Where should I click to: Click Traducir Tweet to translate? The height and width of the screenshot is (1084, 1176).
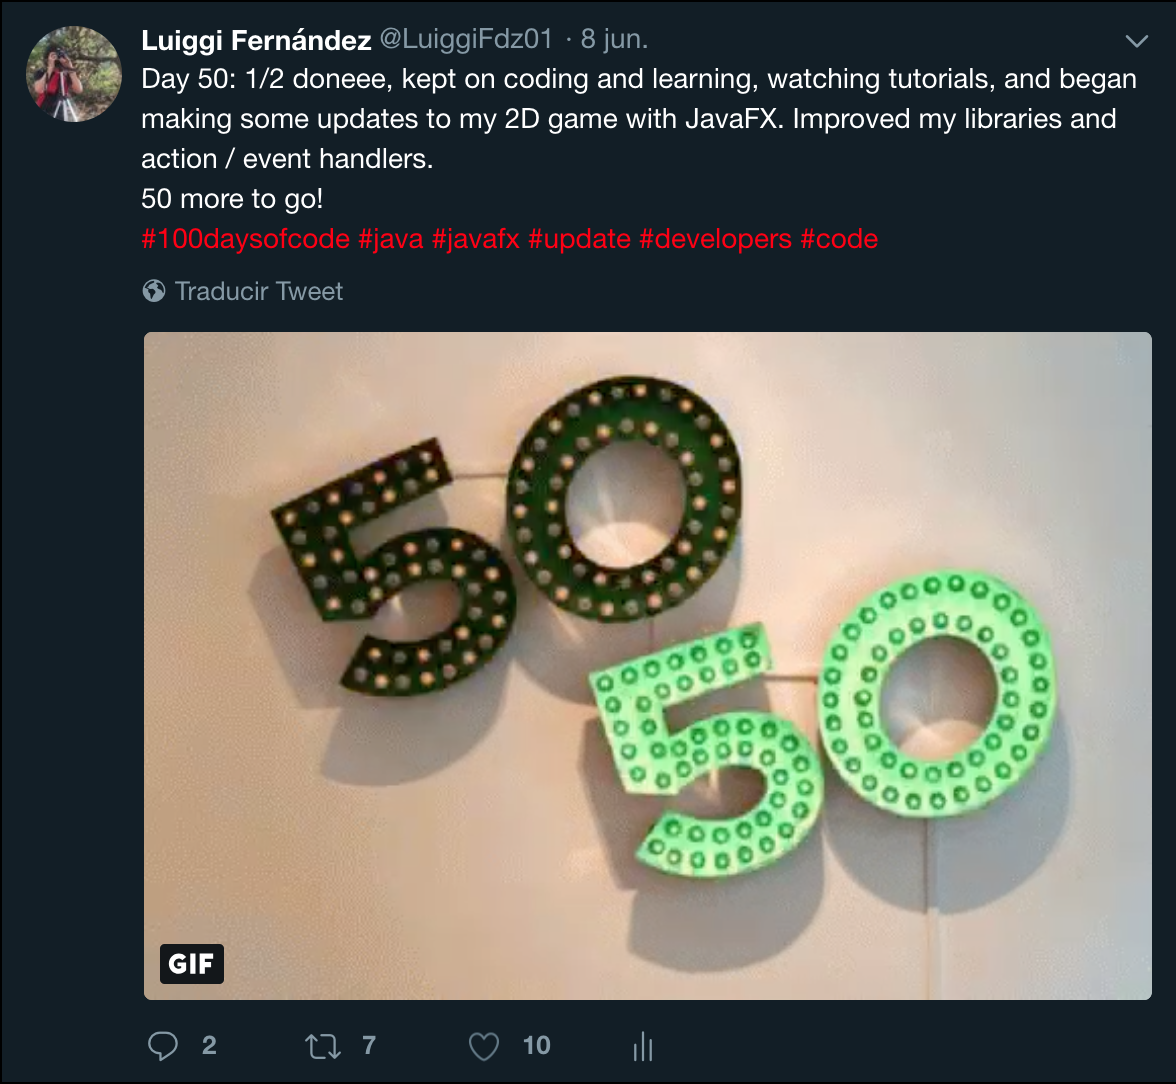(259, 291)
